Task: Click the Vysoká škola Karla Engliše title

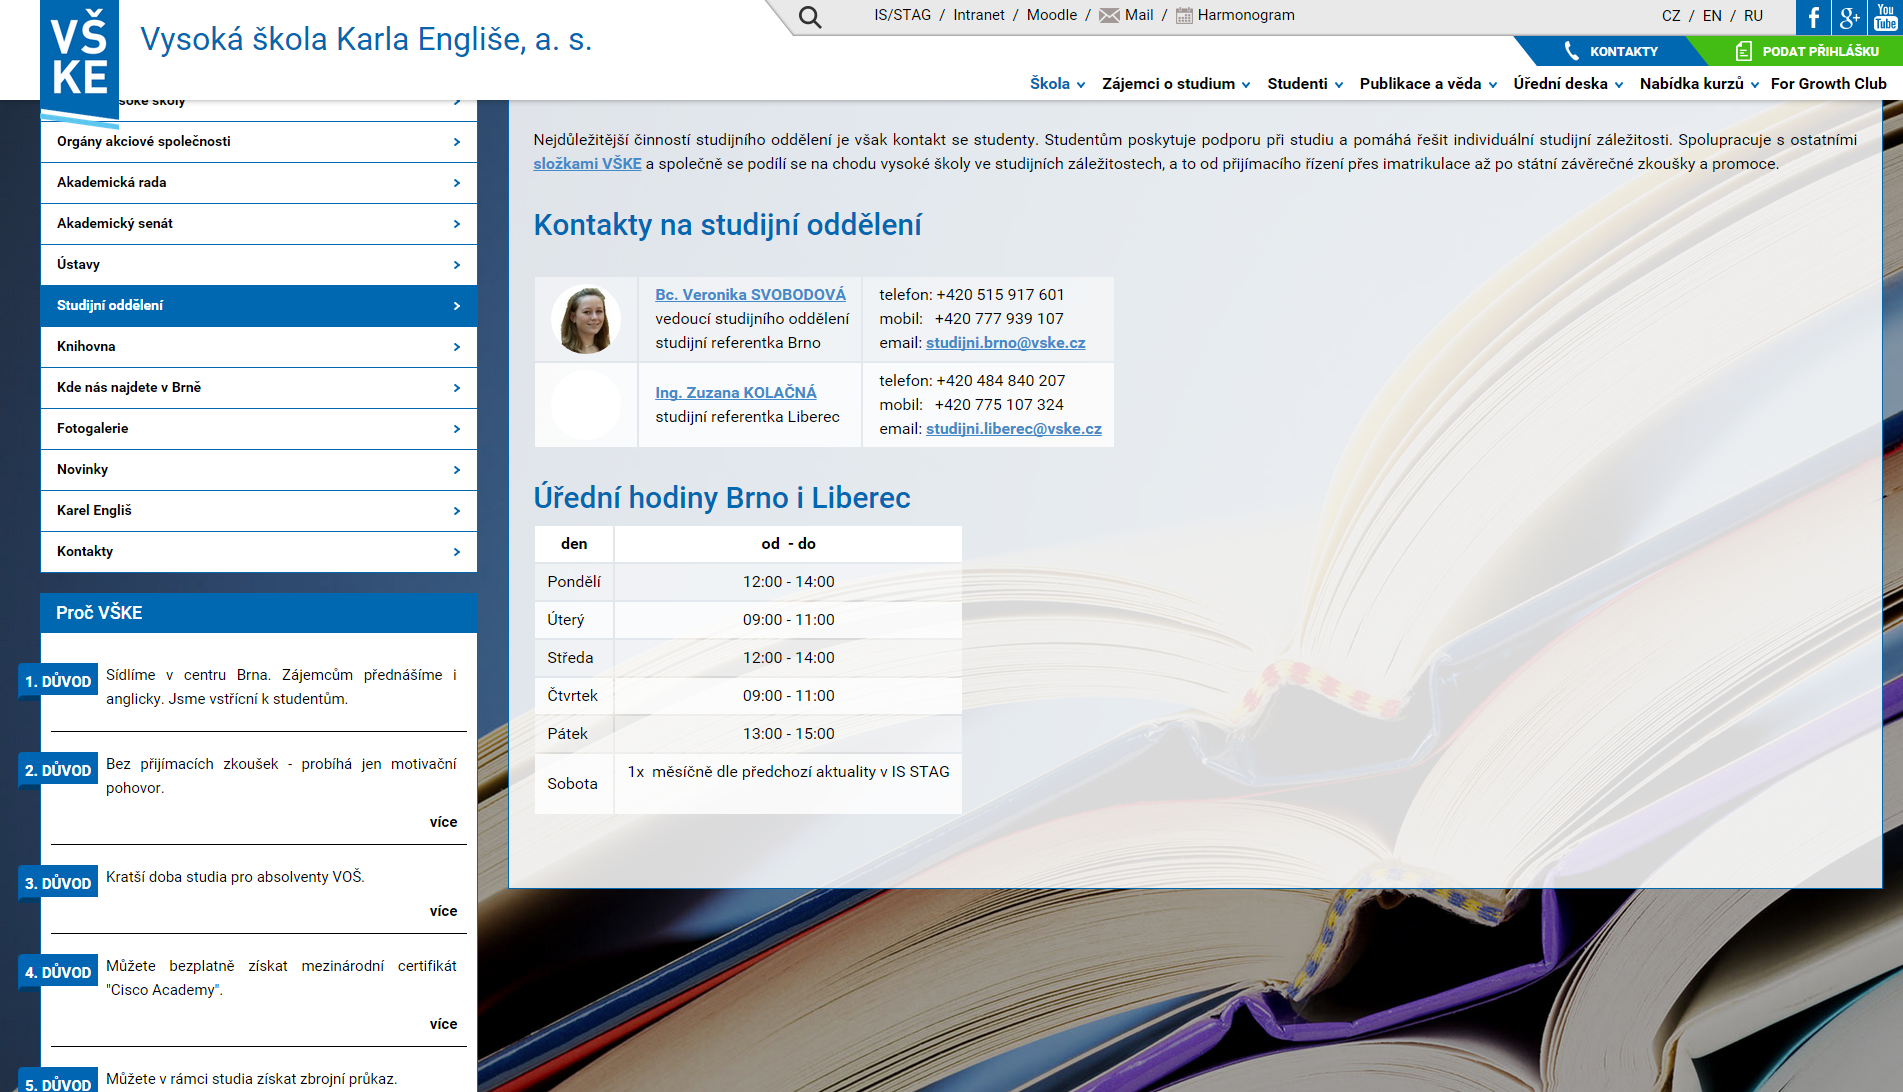Action: click(x=366, y=40)
